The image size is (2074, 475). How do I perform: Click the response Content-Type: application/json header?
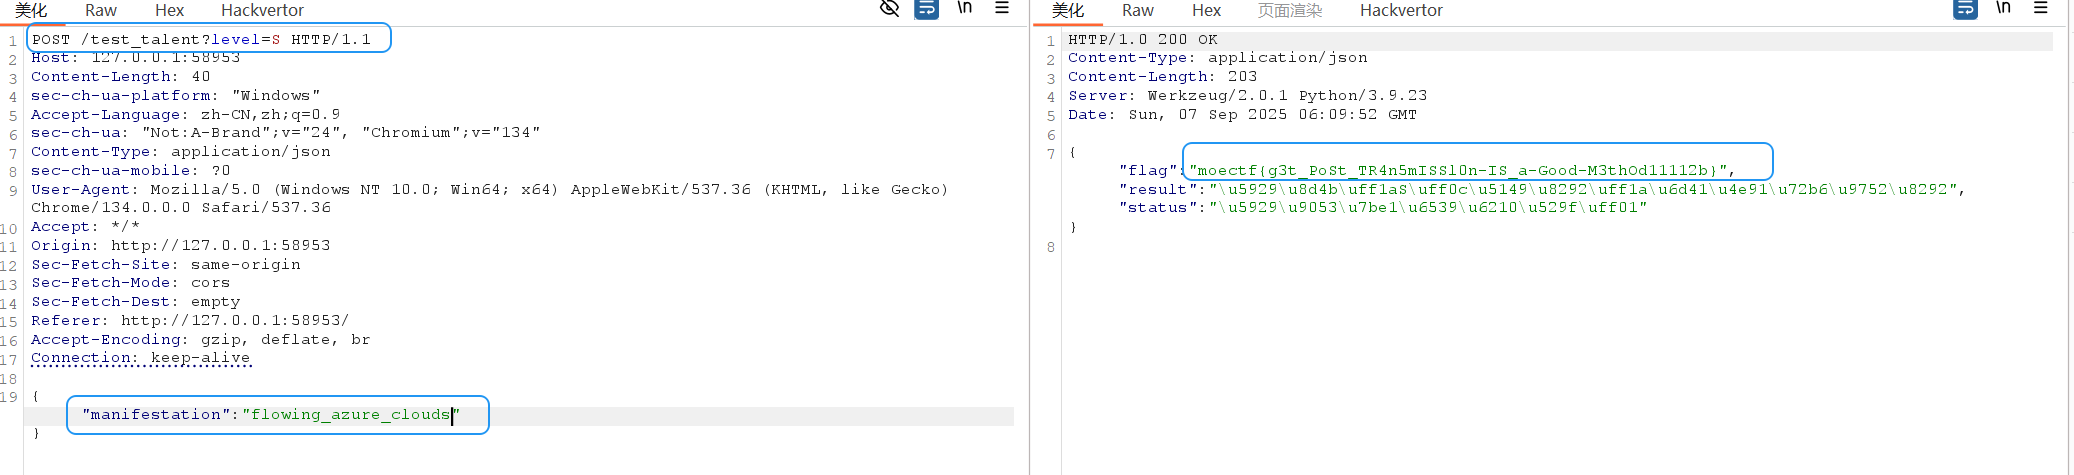click(1217, 58)
